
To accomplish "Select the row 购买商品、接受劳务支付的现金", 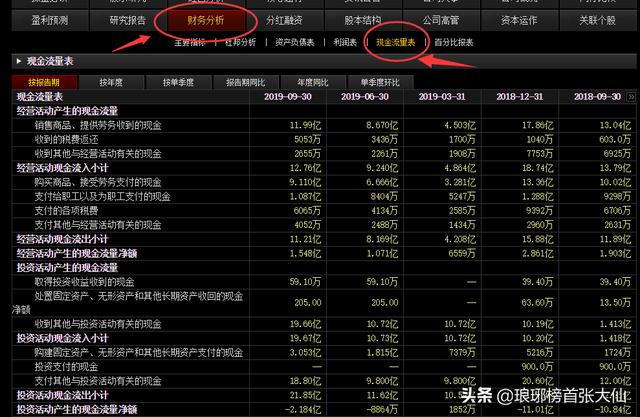I will tap(324, 182).
